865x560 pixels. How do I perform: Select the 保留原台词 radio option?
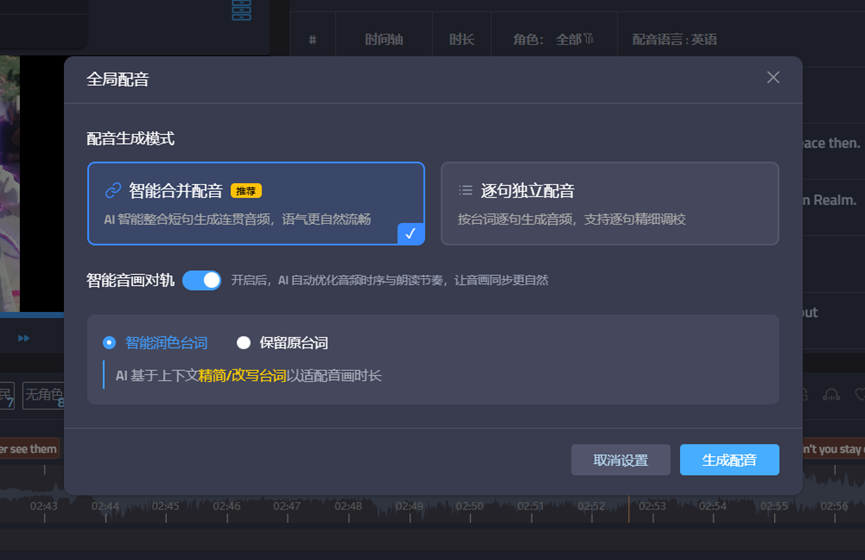click(243, 343)
